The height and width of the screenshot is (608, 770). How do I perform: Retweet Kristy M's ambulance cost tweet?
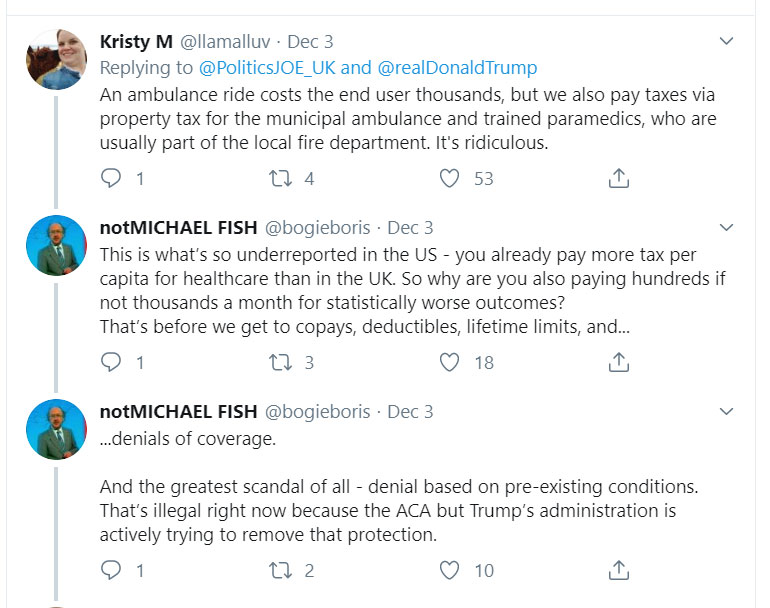point(281,178)
